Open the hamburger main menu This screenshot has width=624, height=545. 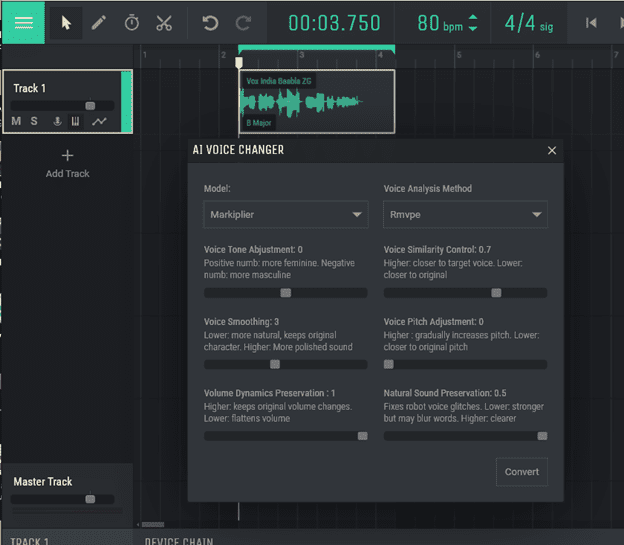point(23,23)
